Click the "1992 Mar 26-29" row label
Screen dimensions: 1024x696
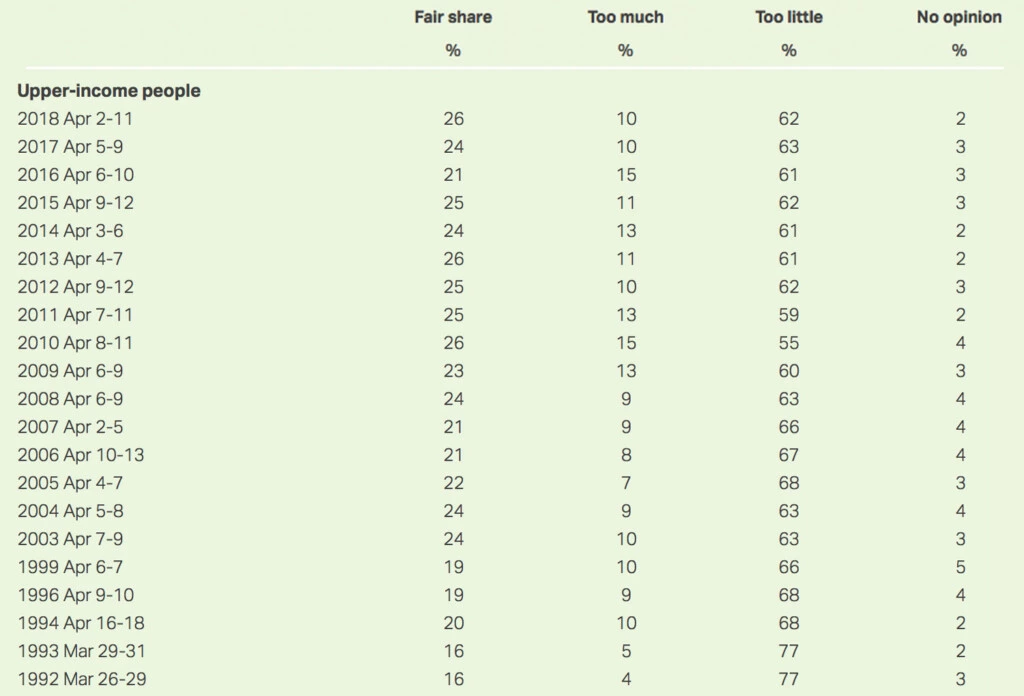tap(81, 679)
